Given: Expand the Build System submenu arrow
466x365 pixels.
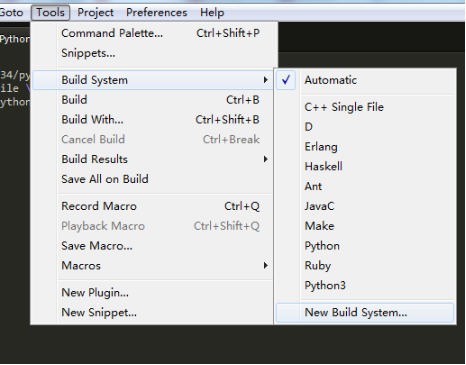Looking at the screenshot, I should tap(265, 80).
